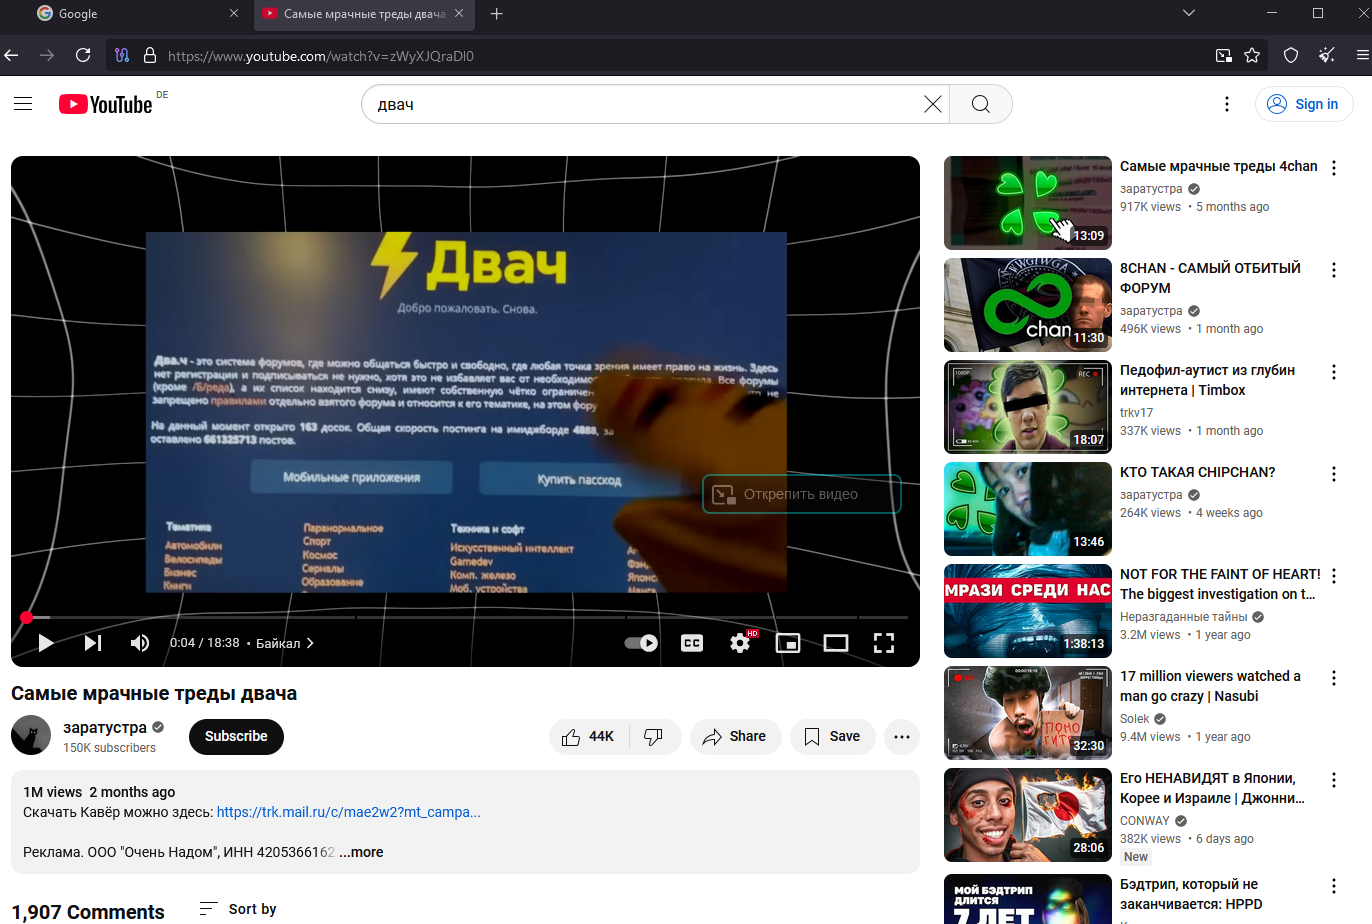1372x924 pixels.
Task: Open Его НЕНАВИДЯТ в Японии thumbnail
Action: 1028,815
